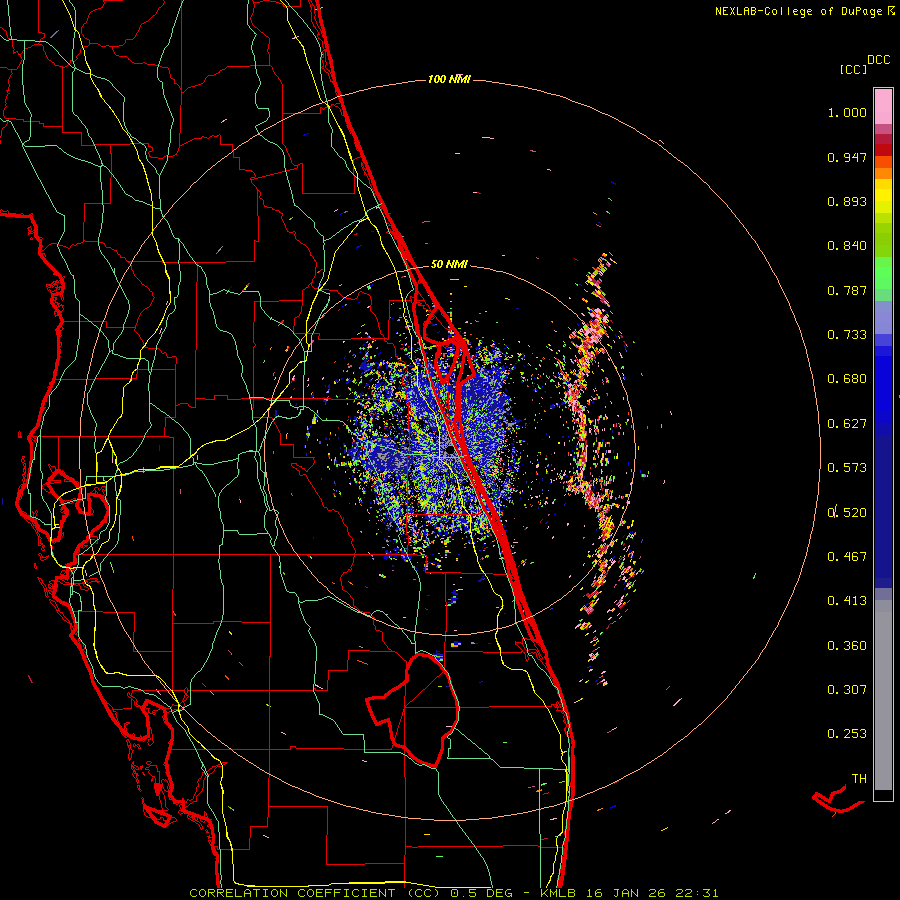The image size is (900, 900).
Task: Click the 0.5 DEG elevation text
Action: pyautogui.click(x=481, y=893)
